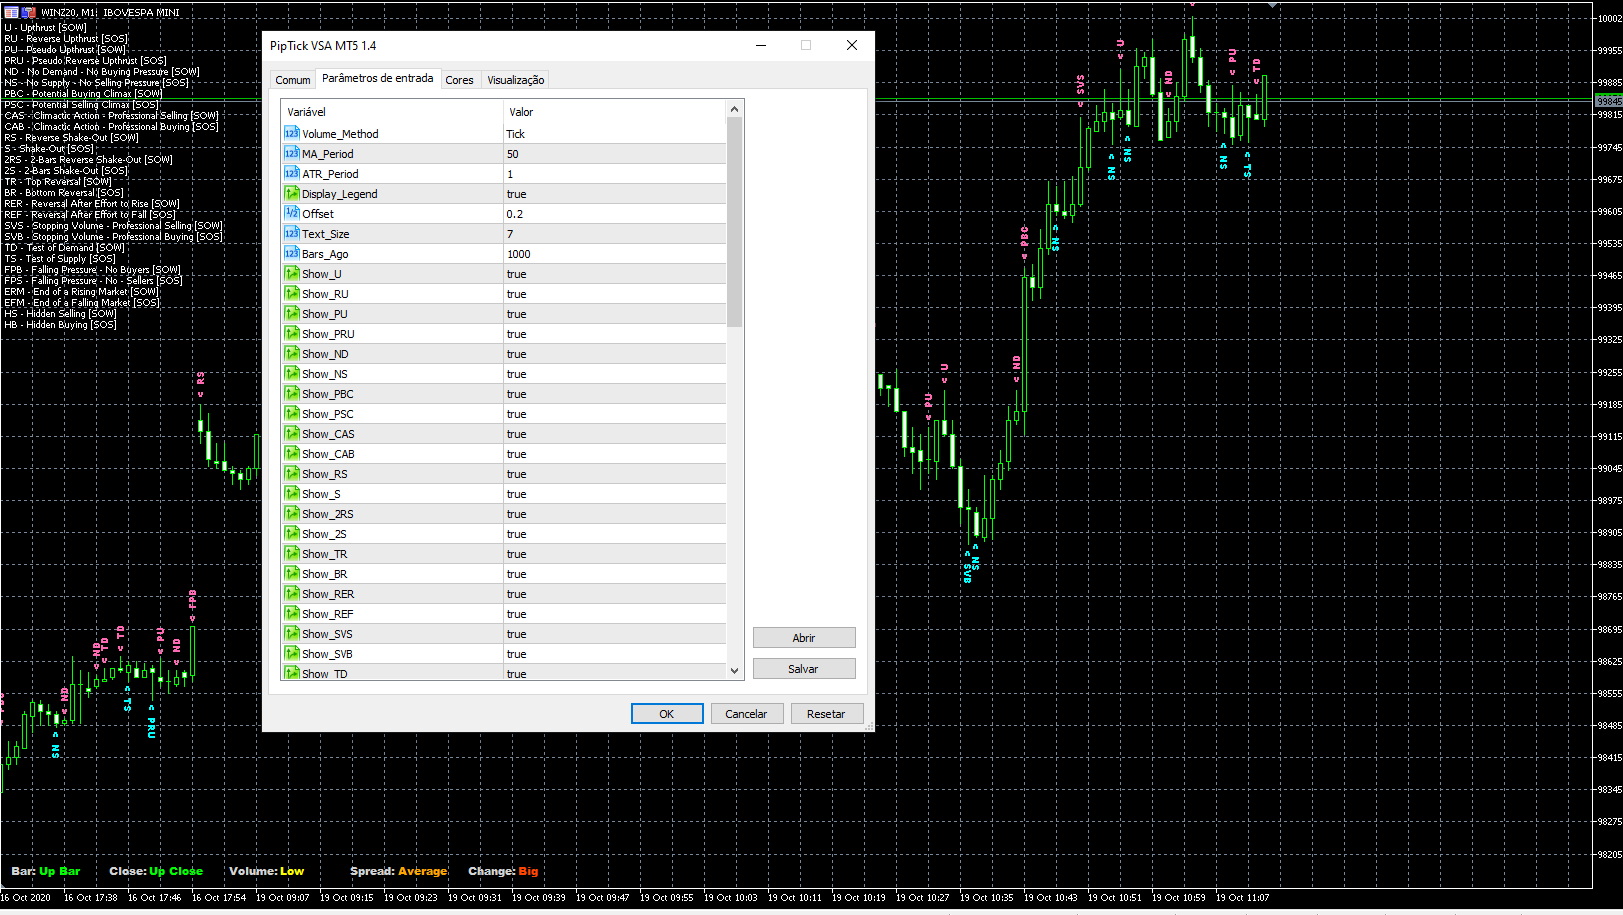This screenshot has width=1623, height=915.
Task: Open the Visualização tab
Action: coord(515,80)
